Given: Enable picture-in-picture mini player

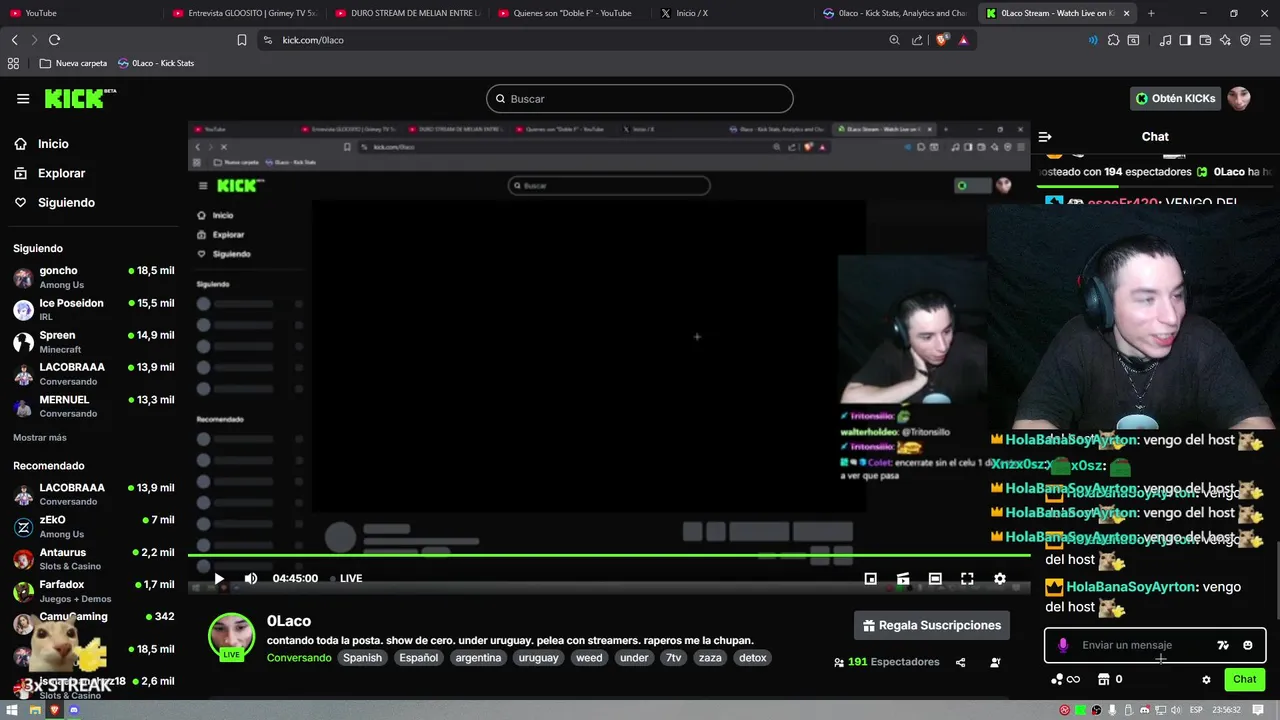Looking at the screenshot, I should pos(871,578).
